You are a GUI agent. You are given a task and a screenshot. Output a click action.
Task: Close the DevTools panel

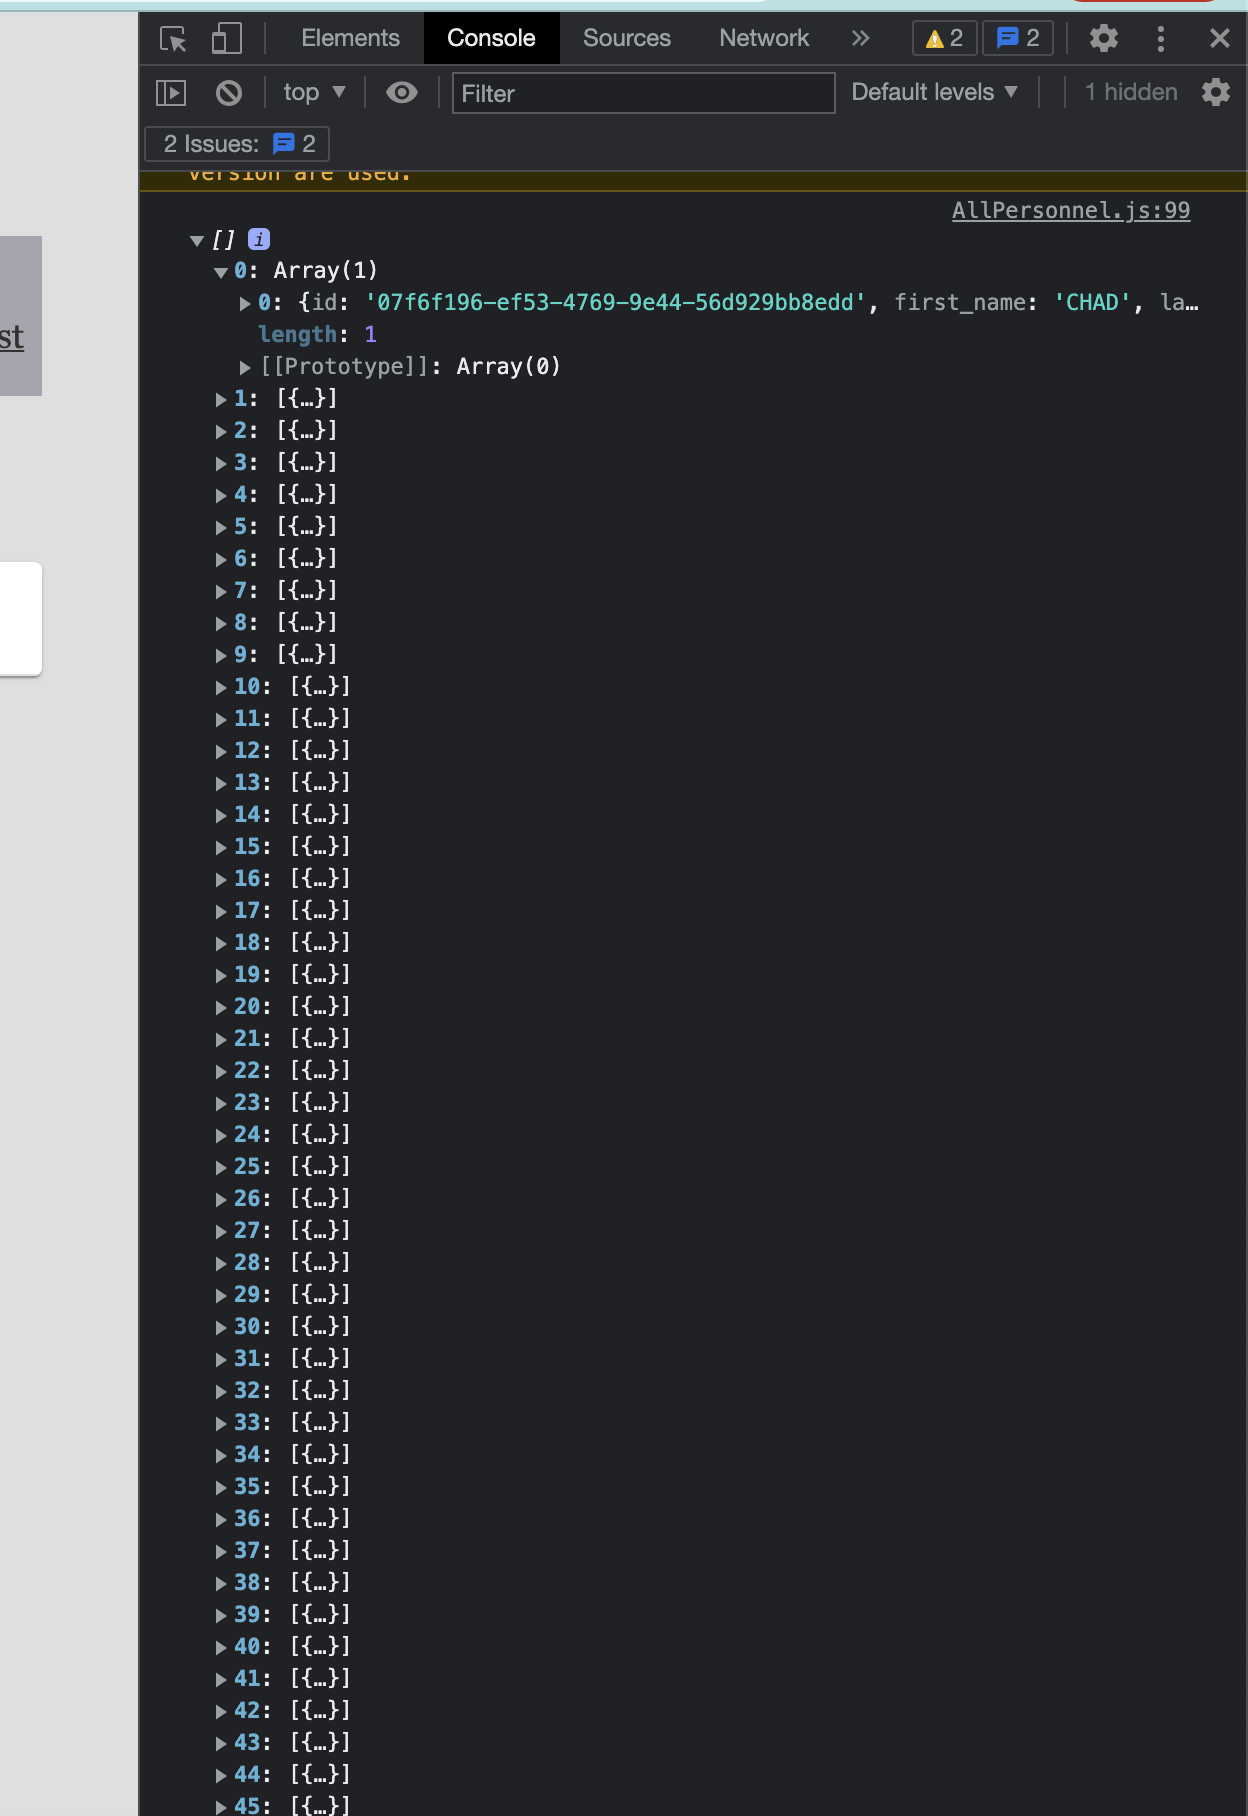pos(1220,38)
